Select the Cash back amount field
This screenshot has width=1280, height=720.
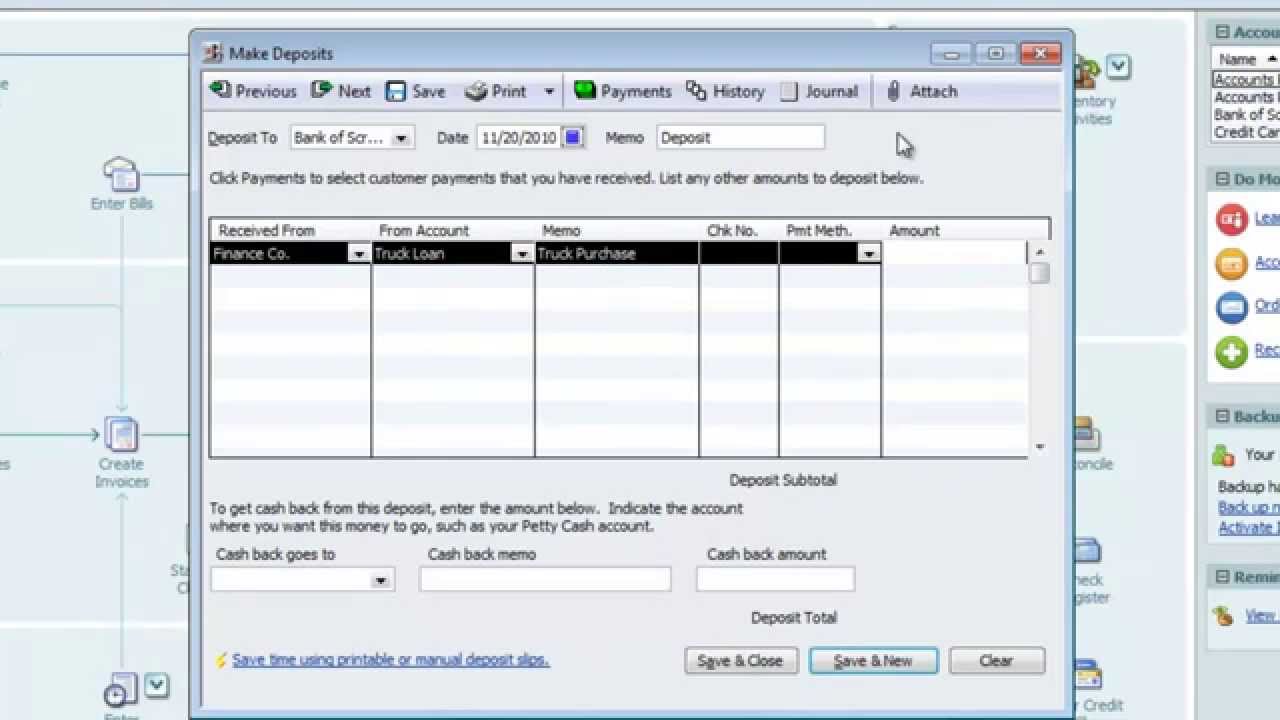coord(775,579)
